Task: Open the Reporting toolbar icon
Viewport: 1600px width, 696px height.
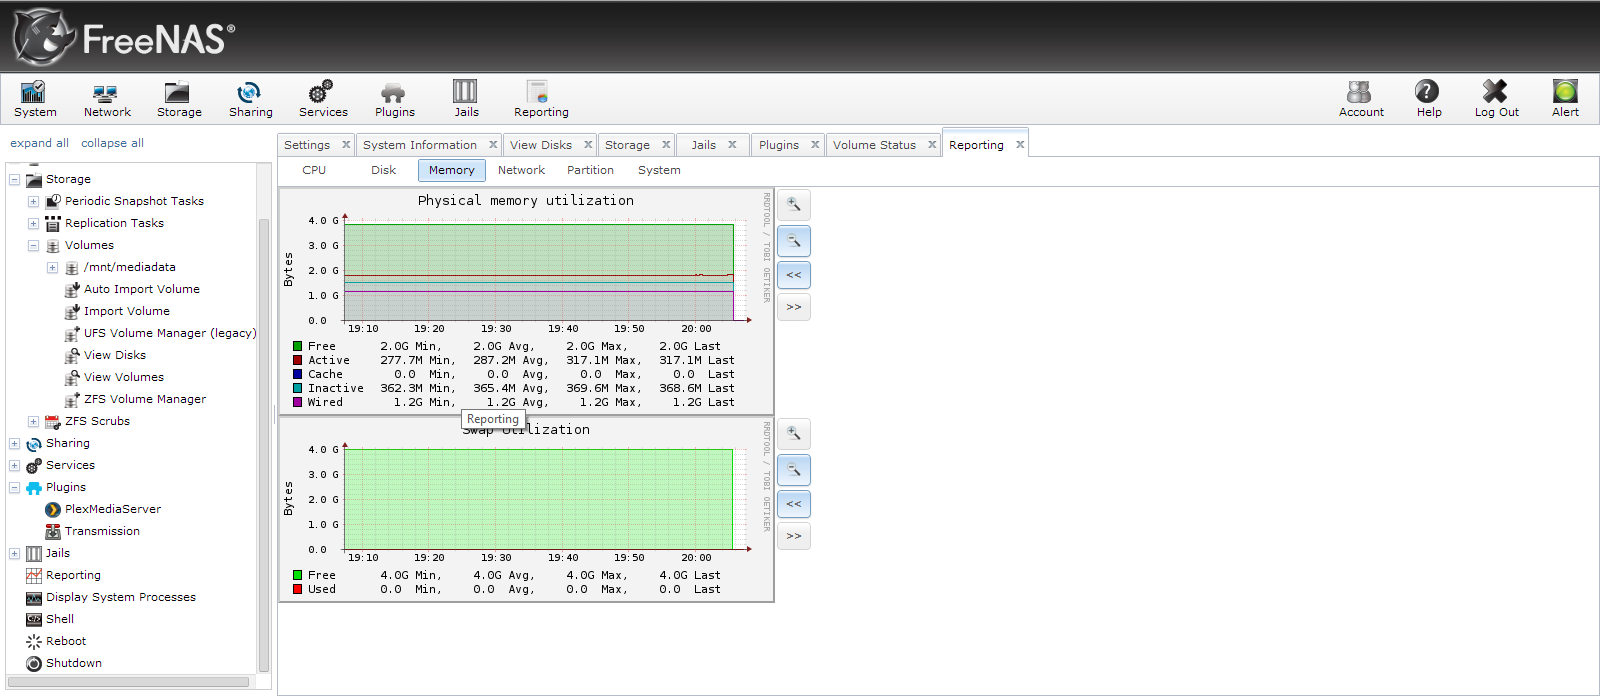Action: pyautogui.click(x=541, y=99)
